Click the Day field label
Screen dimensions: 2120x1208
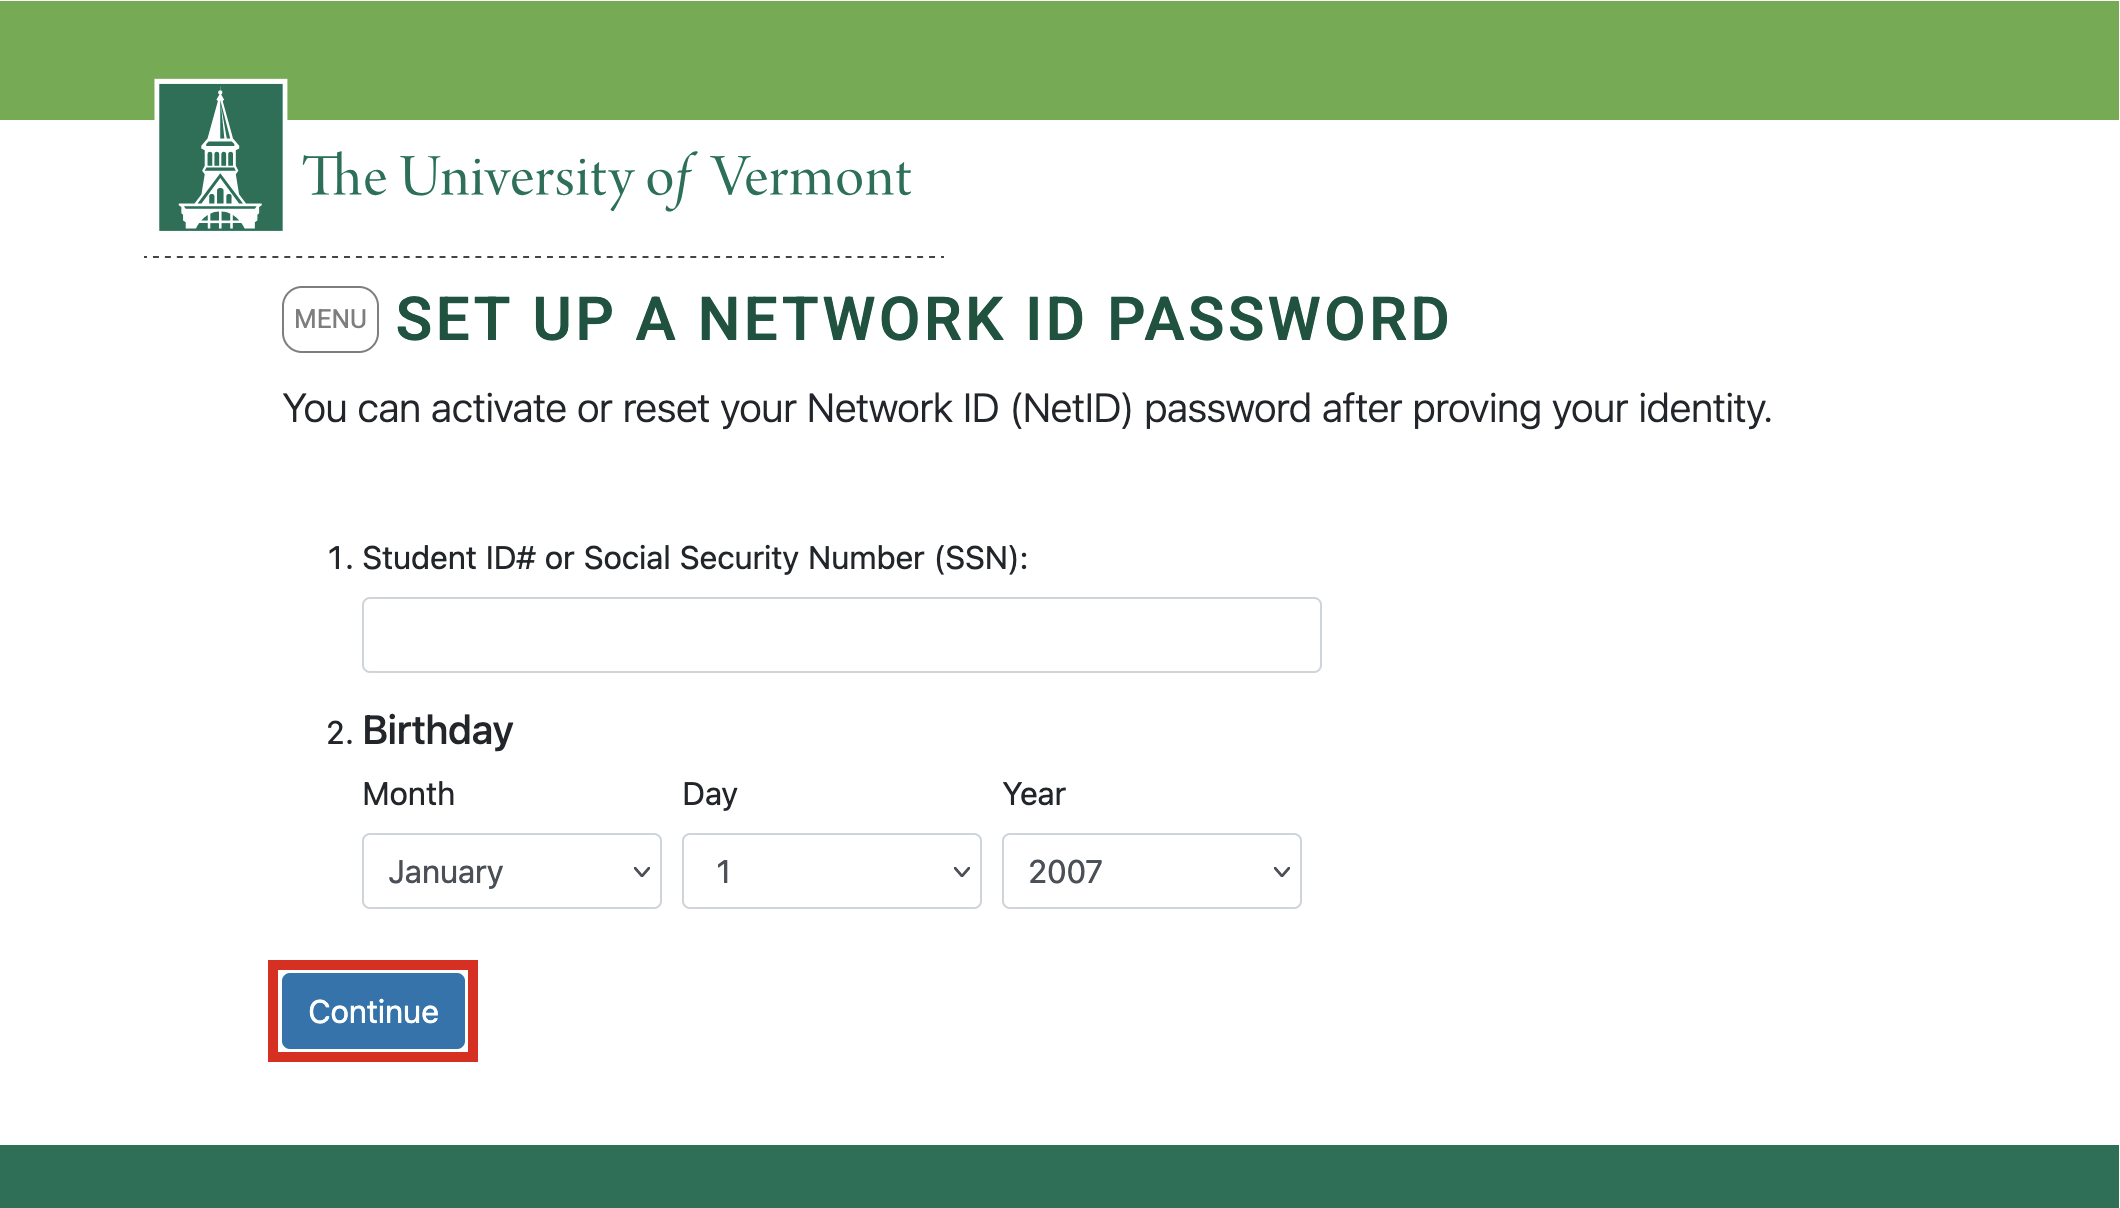pos(709,793)
